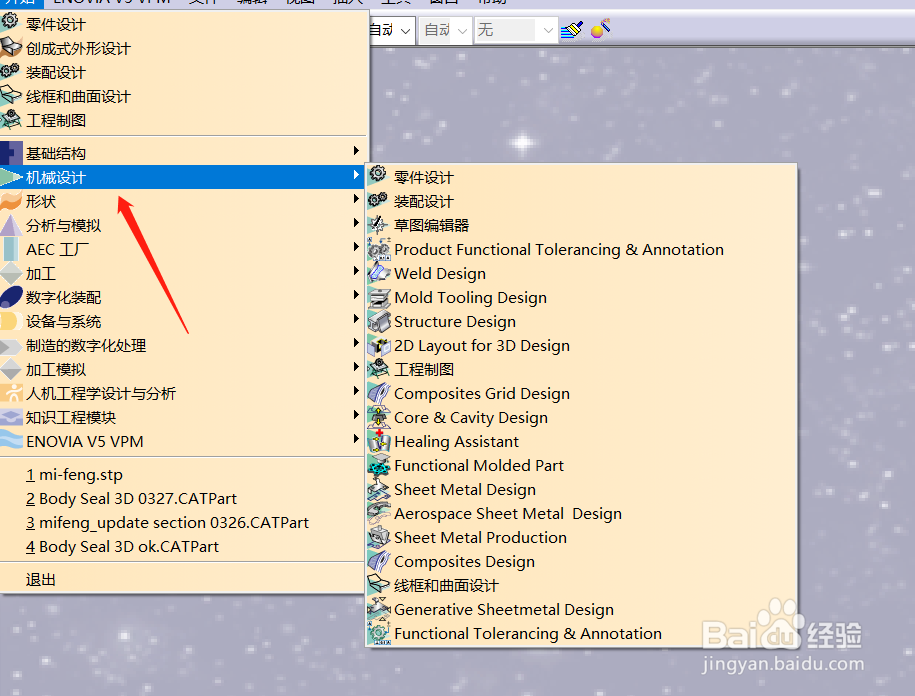This screenshot has width=915, height=696.
Task: Expand the 数字化装配 submenu arrow
Action: pyautogui.click(x=356, y=295)
